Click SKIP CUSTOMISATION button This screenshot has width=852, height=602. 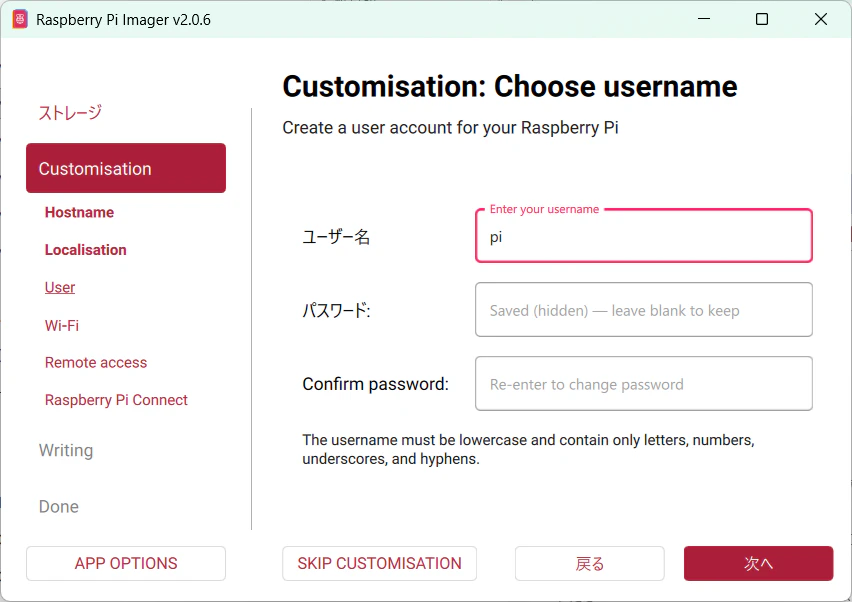click(379, 563)
